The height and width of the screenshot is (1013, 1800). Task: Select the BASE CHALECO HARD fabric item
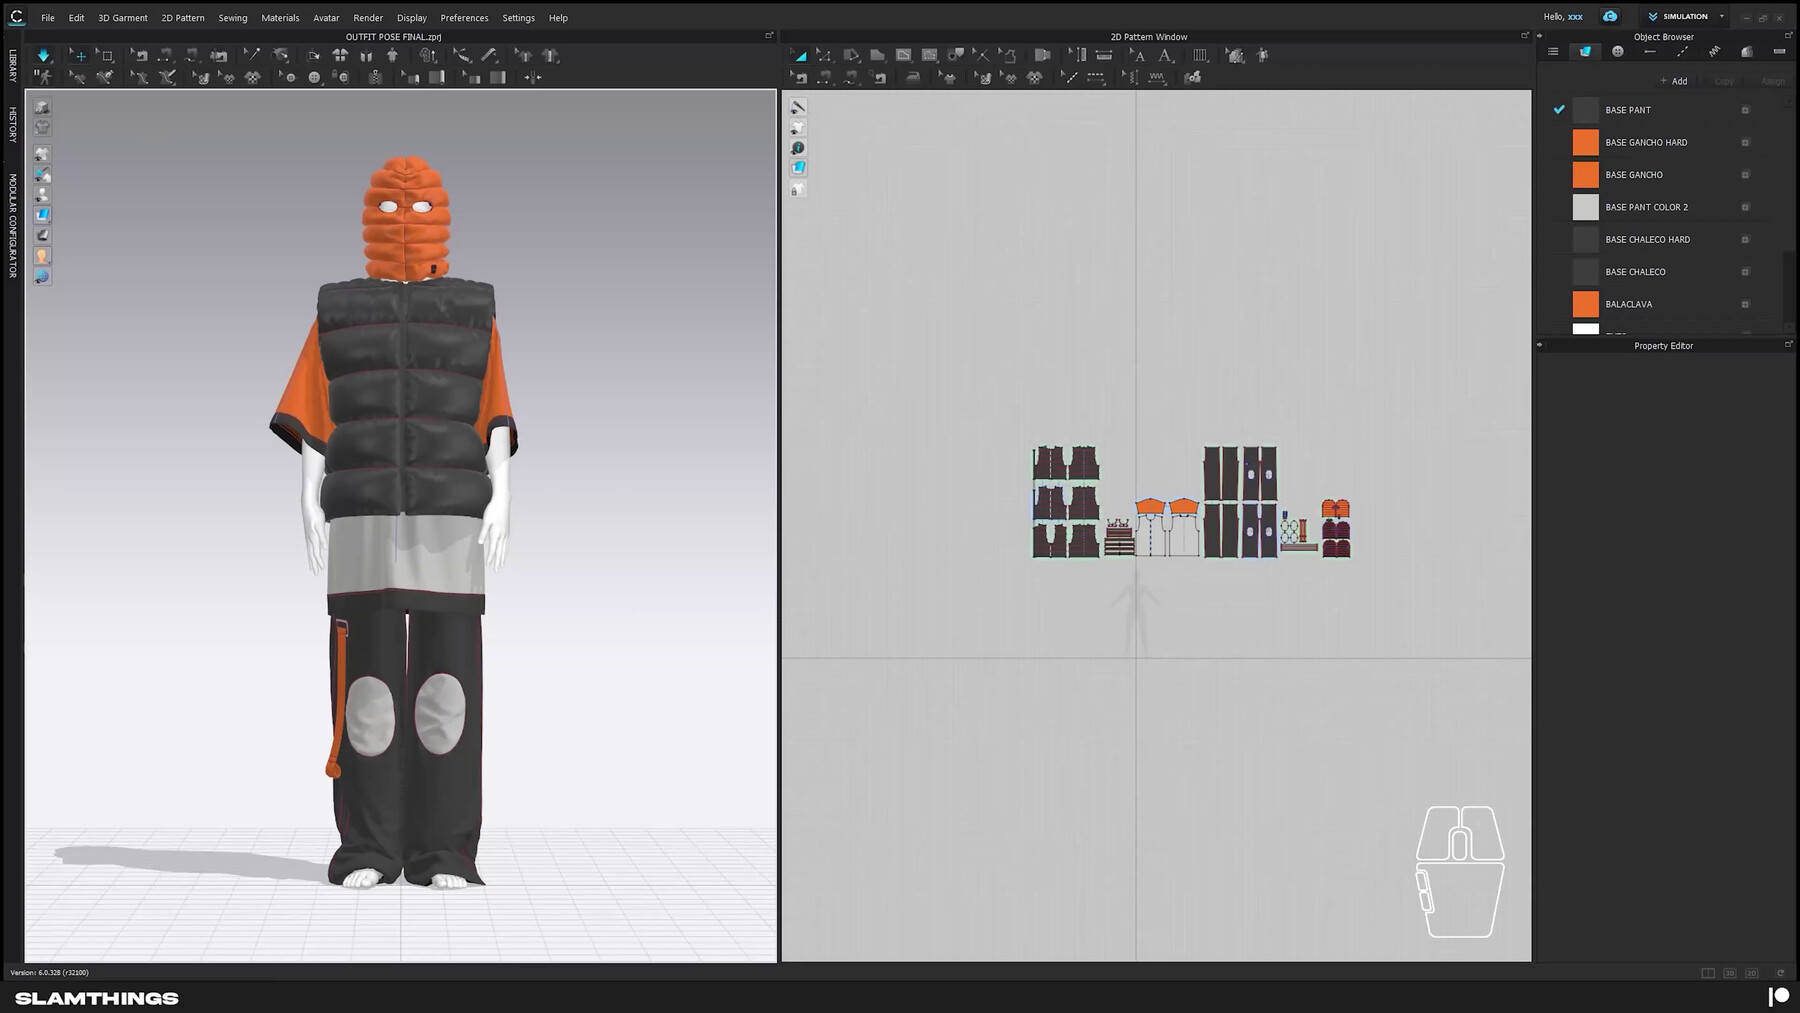(x=1647, y=240)
